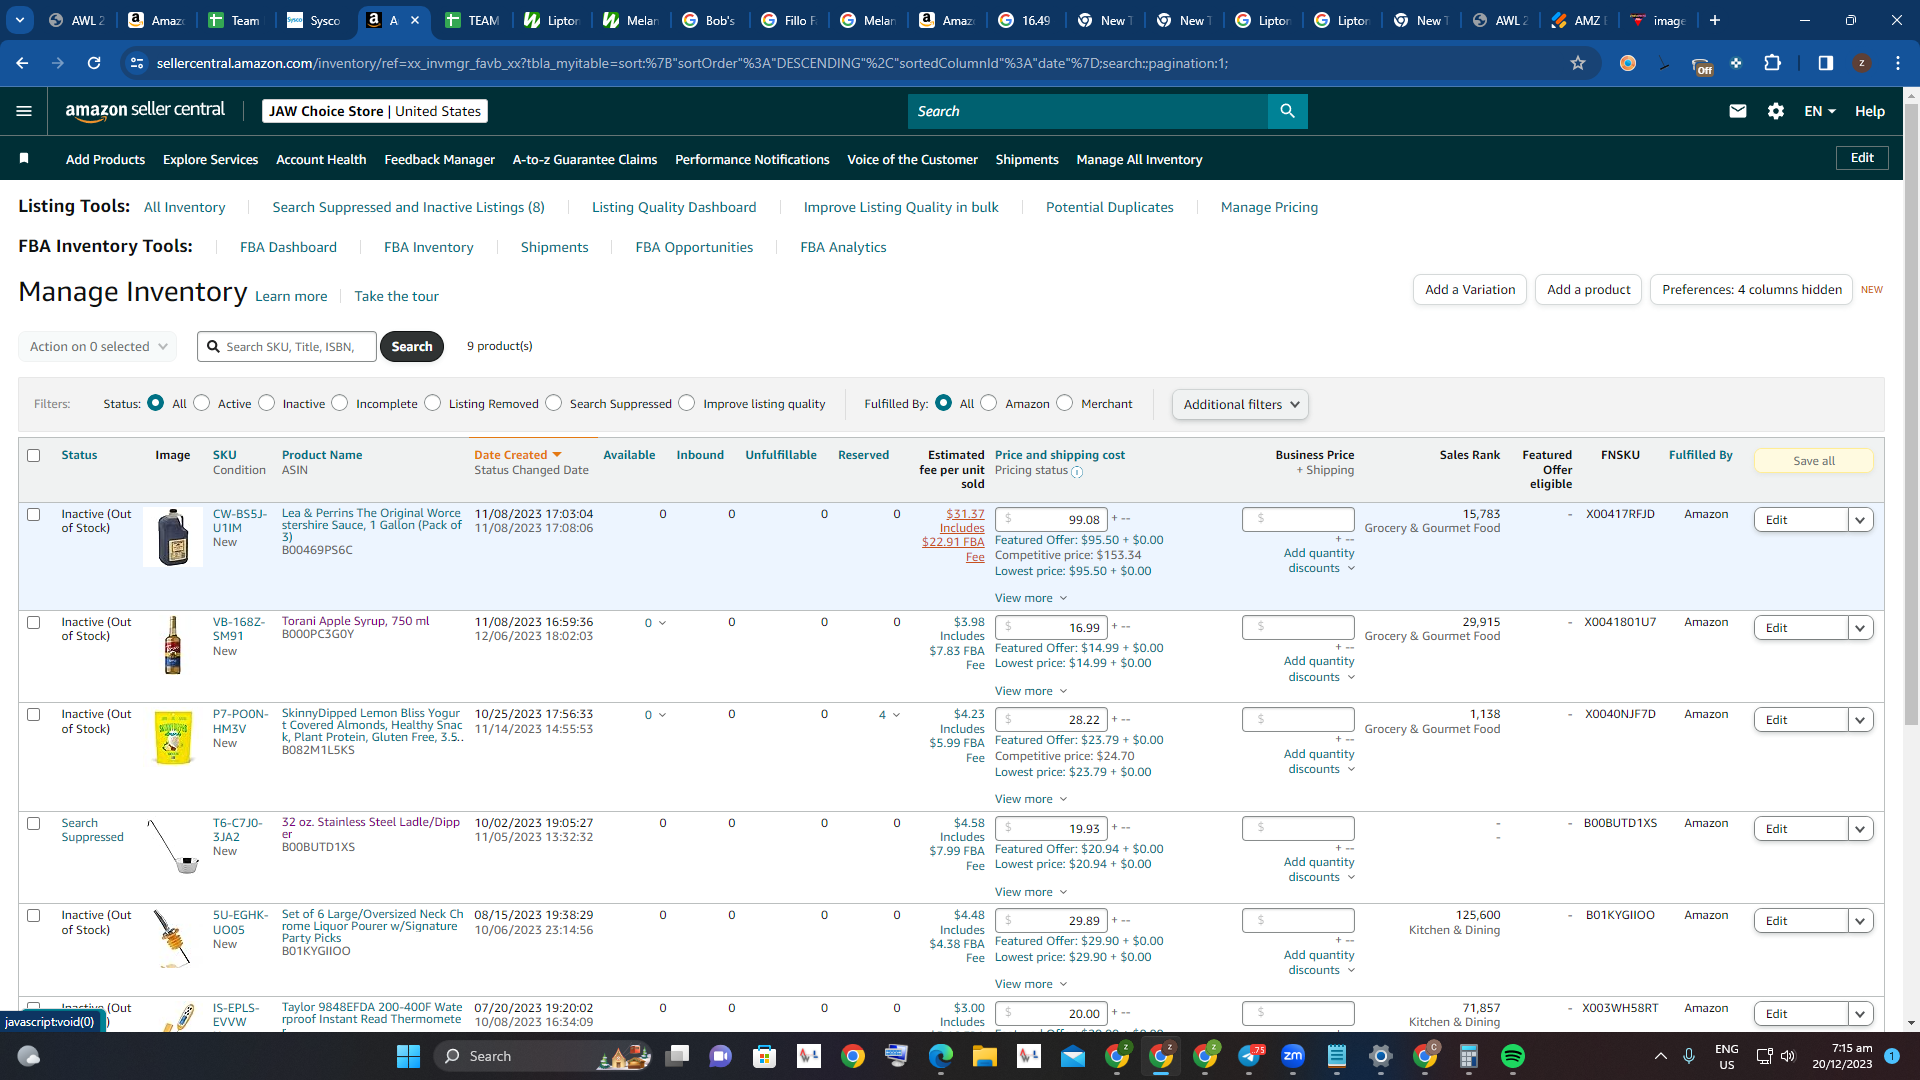This screenshot has width=1920, height=1080.
Task: Expand View more for Lea & Perrins pricing
Action: click(1031, 598)
